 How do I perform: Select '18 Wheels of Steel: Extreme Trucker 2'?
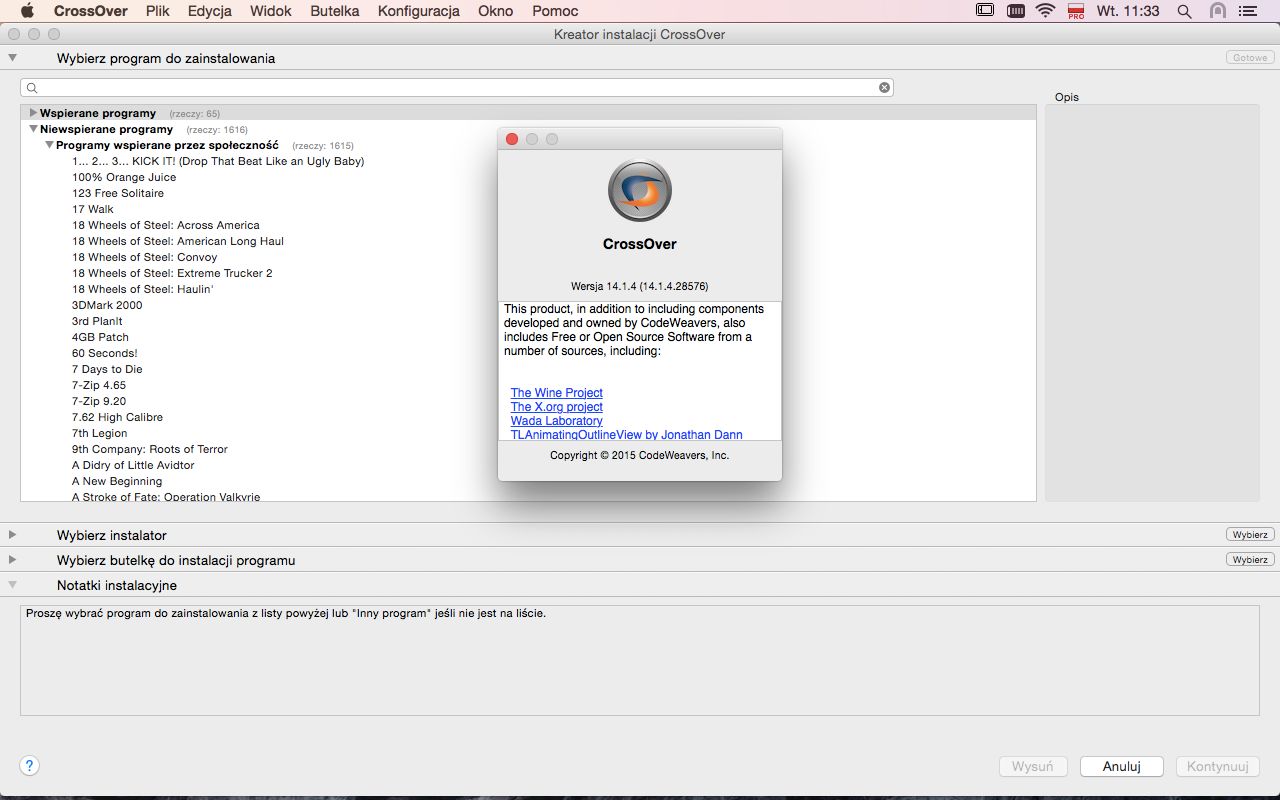(172, 273)
